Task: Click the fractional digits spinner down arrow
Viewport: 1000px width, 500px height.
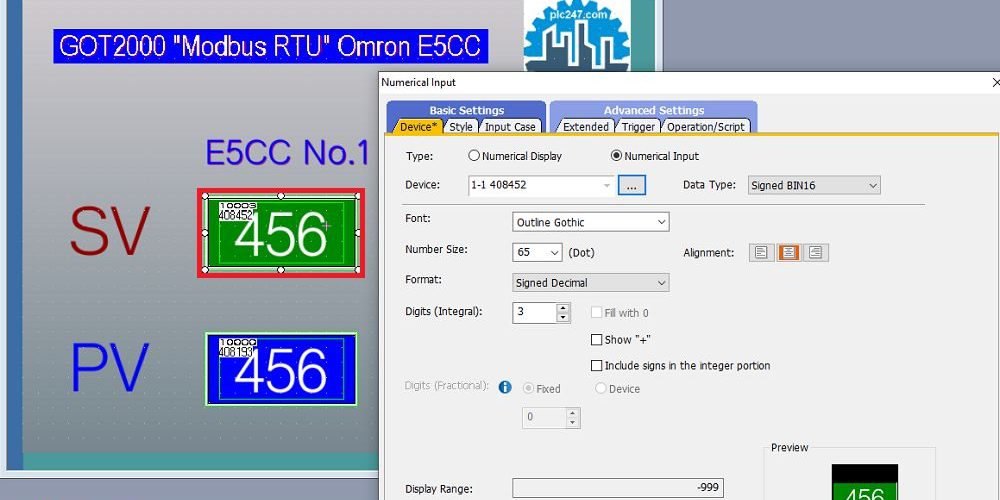Action: 573,422
